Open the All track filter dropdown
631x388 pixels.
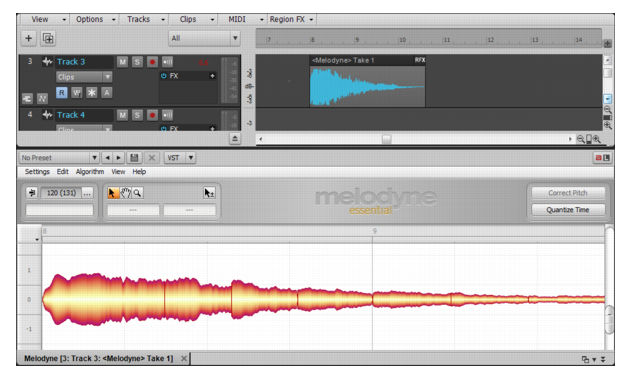coord(204,38)
